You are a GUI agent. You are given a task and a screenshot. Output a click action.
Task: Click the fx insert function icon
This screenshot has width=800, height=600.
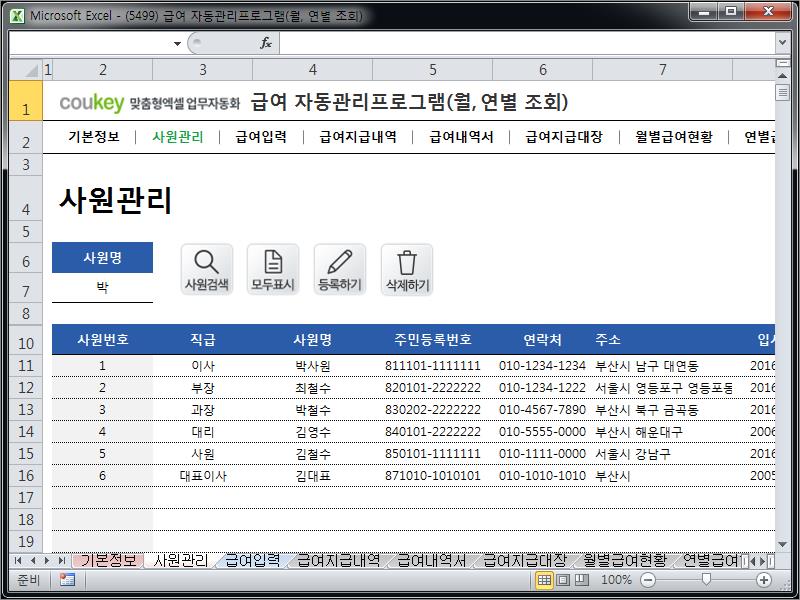[266, 43]
